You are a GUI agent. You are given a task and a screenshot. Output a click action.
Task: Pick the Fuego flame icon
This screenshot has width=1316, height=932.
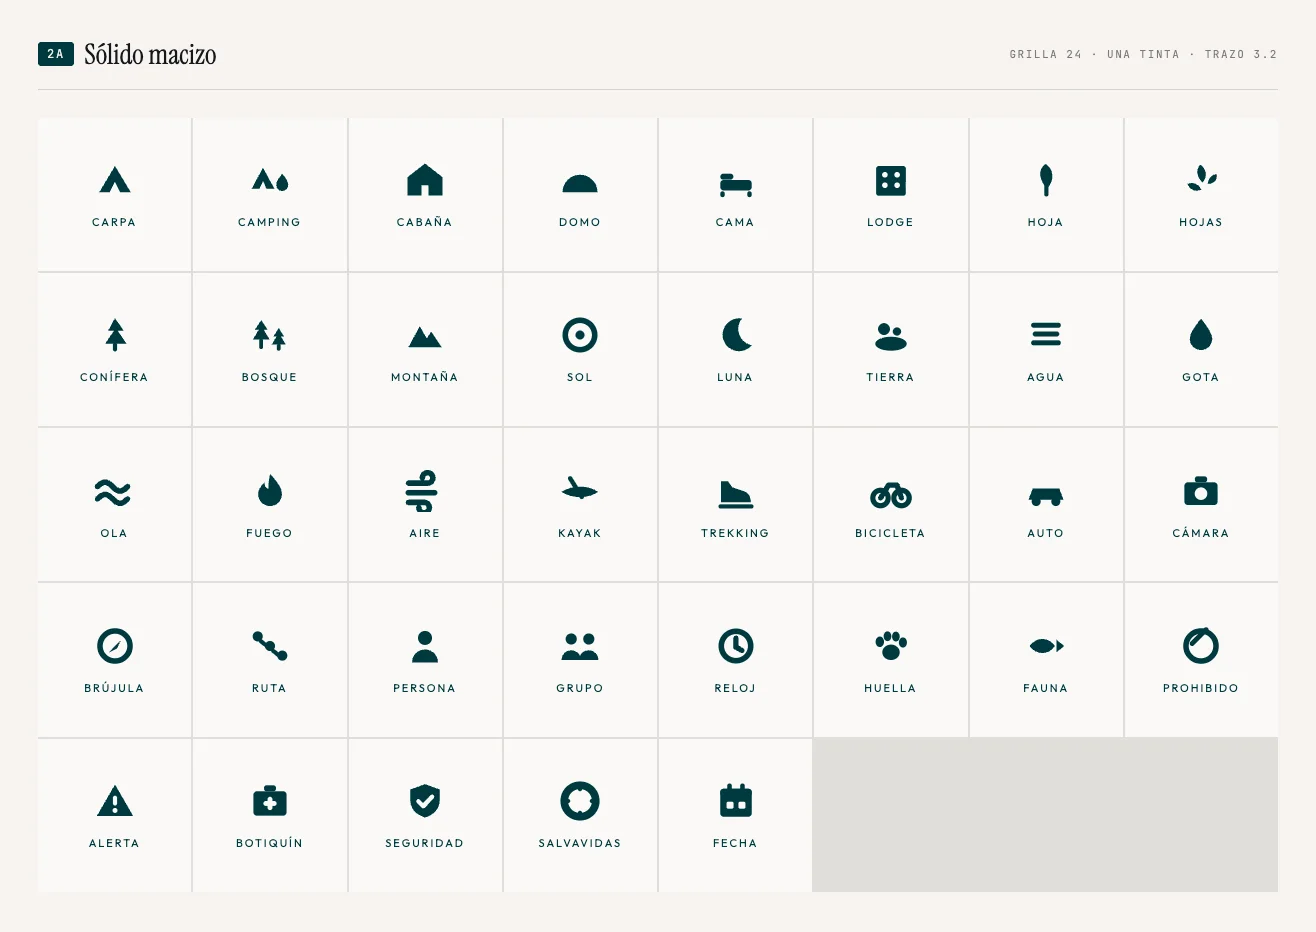(x=270, y=491)
